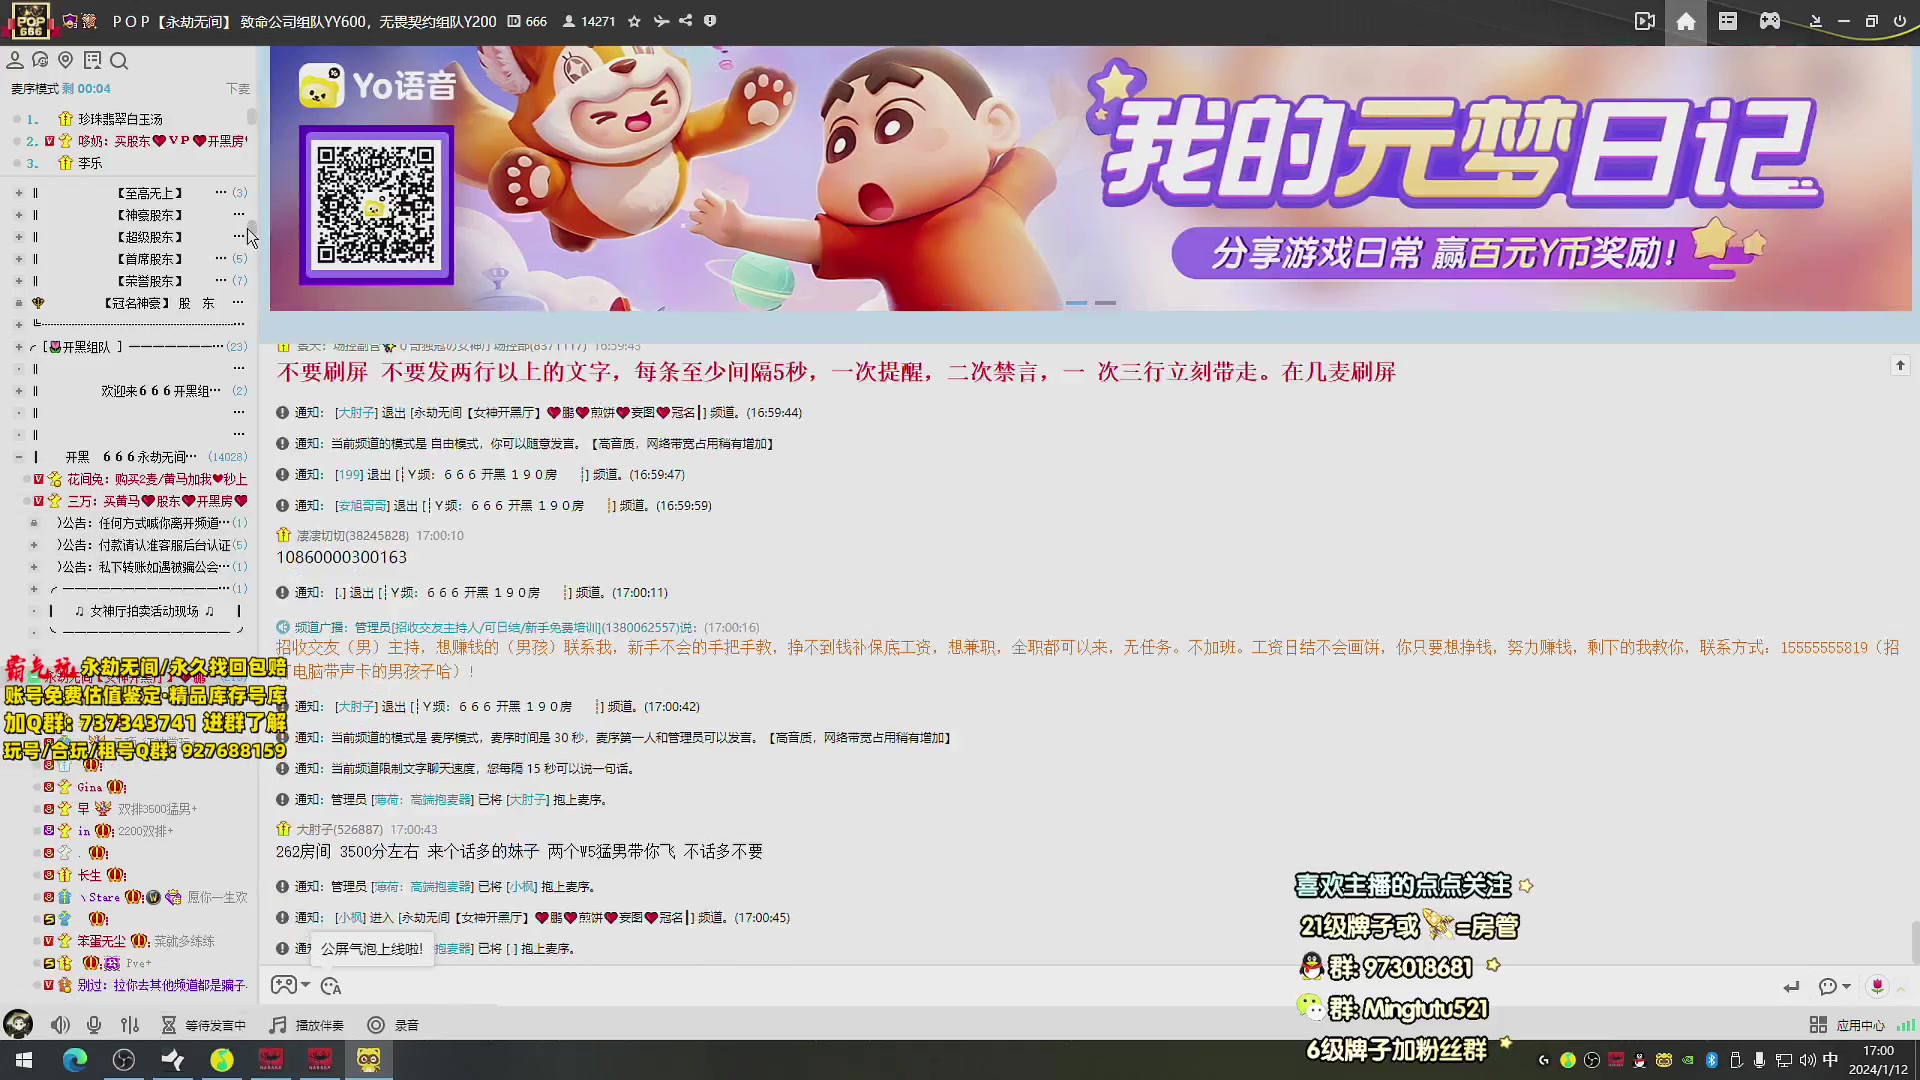Click the [小枫] link in join notification
The image size is (1920, 1080).
(350, 917)
